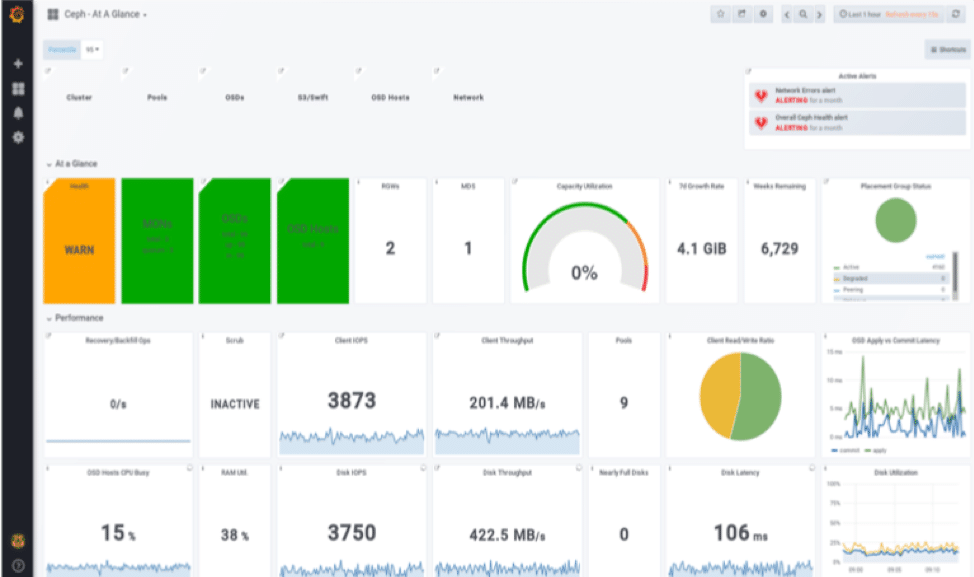Click the refresh dashboard icon
Screen dimensions: 974x577
tap(955, 14)
